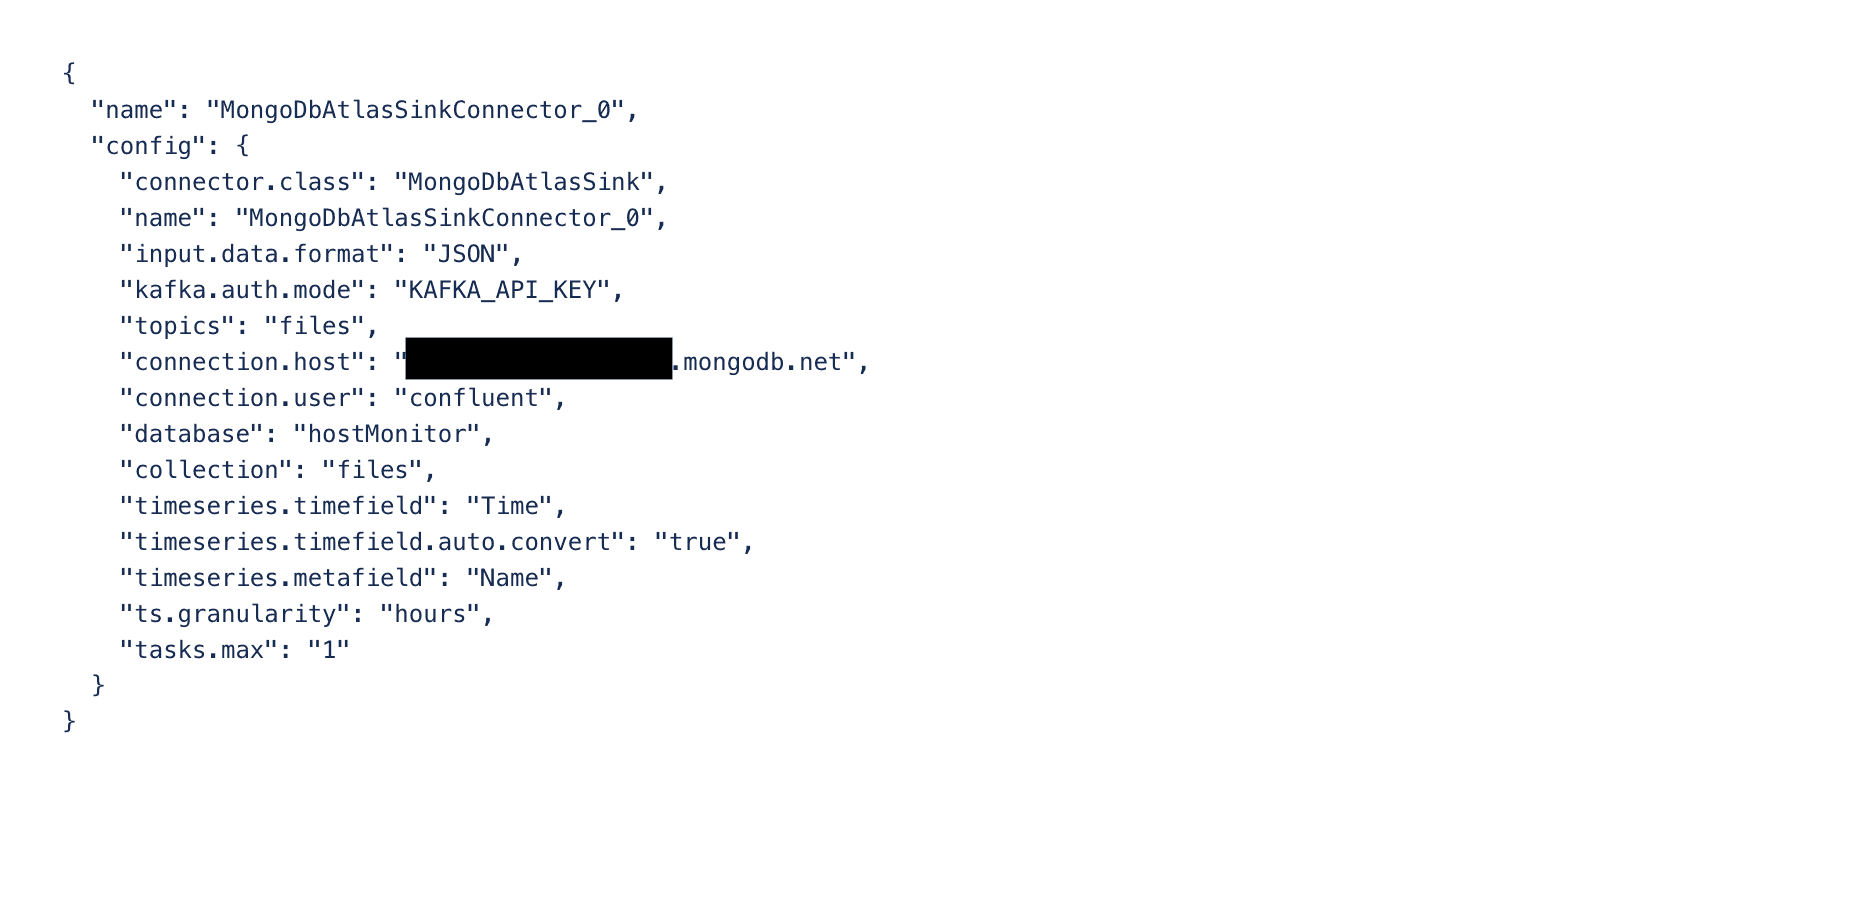Viewport: 1866px width, 916px height.
Task: Click the "confluent" user value
Action: [x=473, y=398]
